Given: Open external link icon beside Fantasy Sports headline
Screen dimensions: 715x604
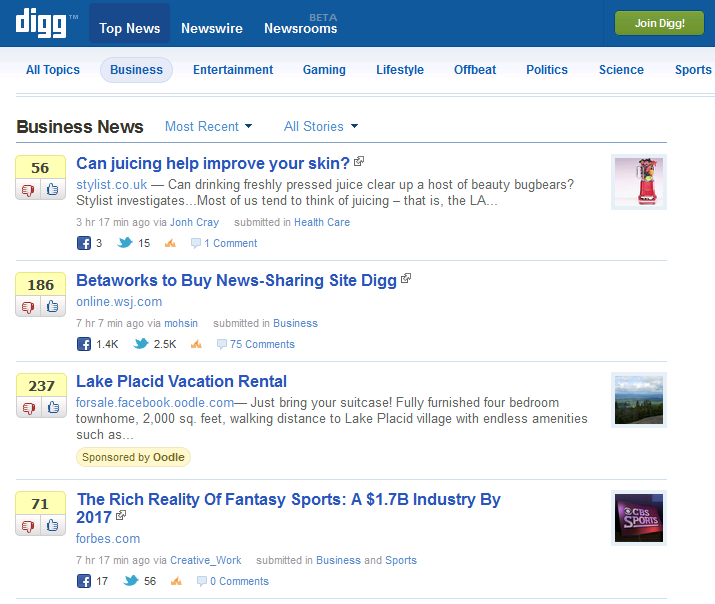Looking at the screenshot, I should point(121,515).
